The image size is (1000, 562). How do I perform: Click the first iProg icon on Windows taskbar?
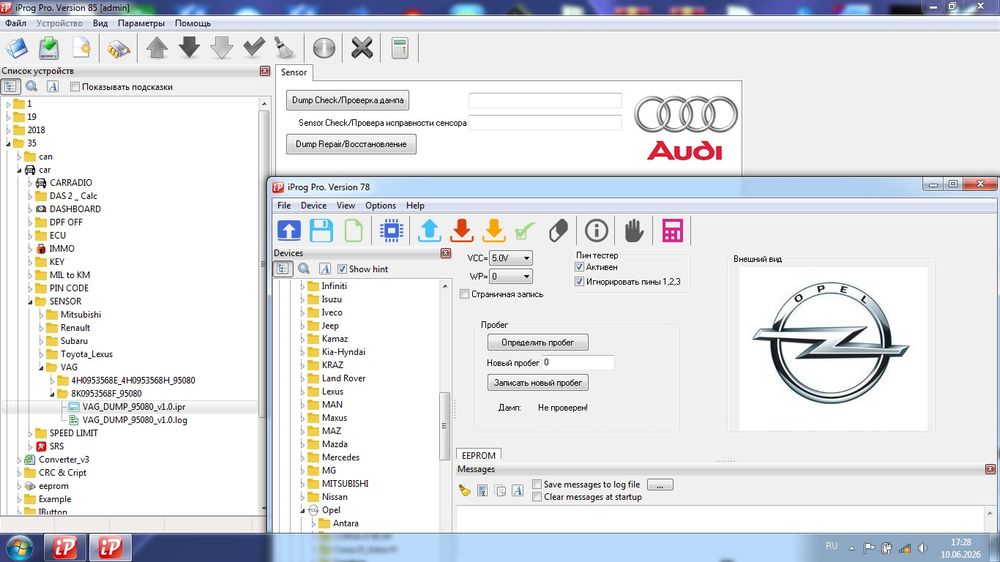click(x=64, y=547)
